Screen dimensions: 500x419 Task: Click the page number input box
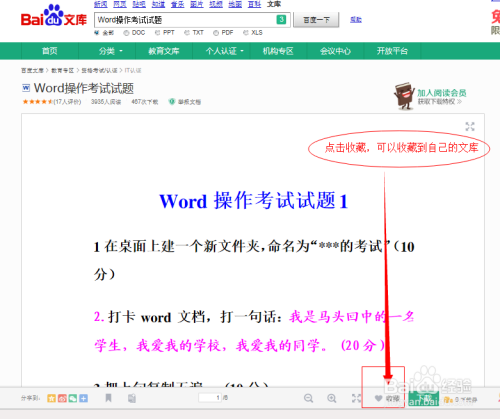click(x=210, y=398)
